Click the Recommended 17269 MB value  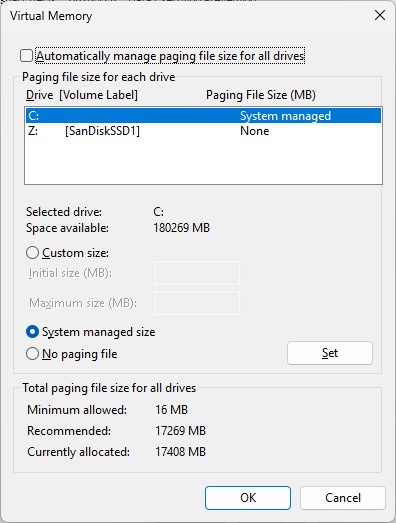click(x=180, y=431)
